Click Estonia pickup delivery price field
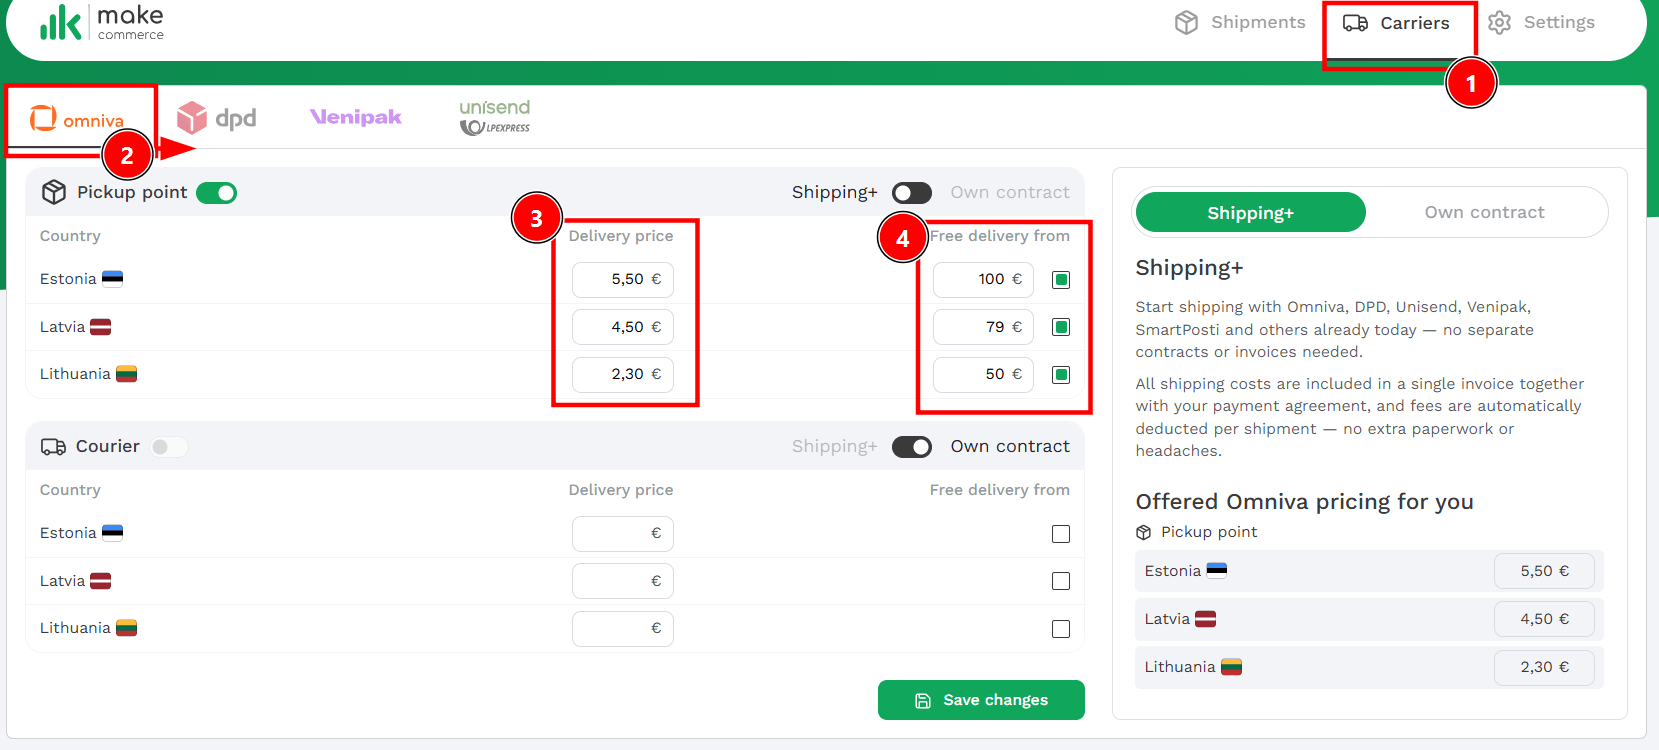 point(622,280)
